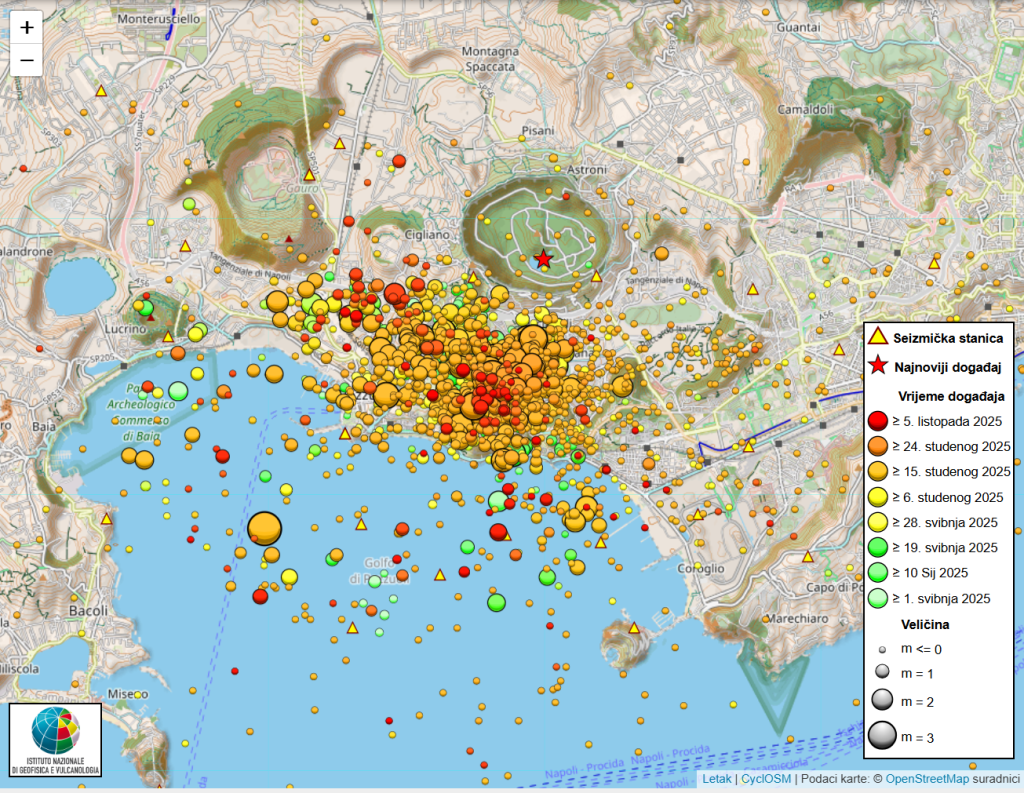Viewport: 1024px width, 793px height.
Task: Open the CyclOSM attribution link
Action: click(x=765, y=778)
